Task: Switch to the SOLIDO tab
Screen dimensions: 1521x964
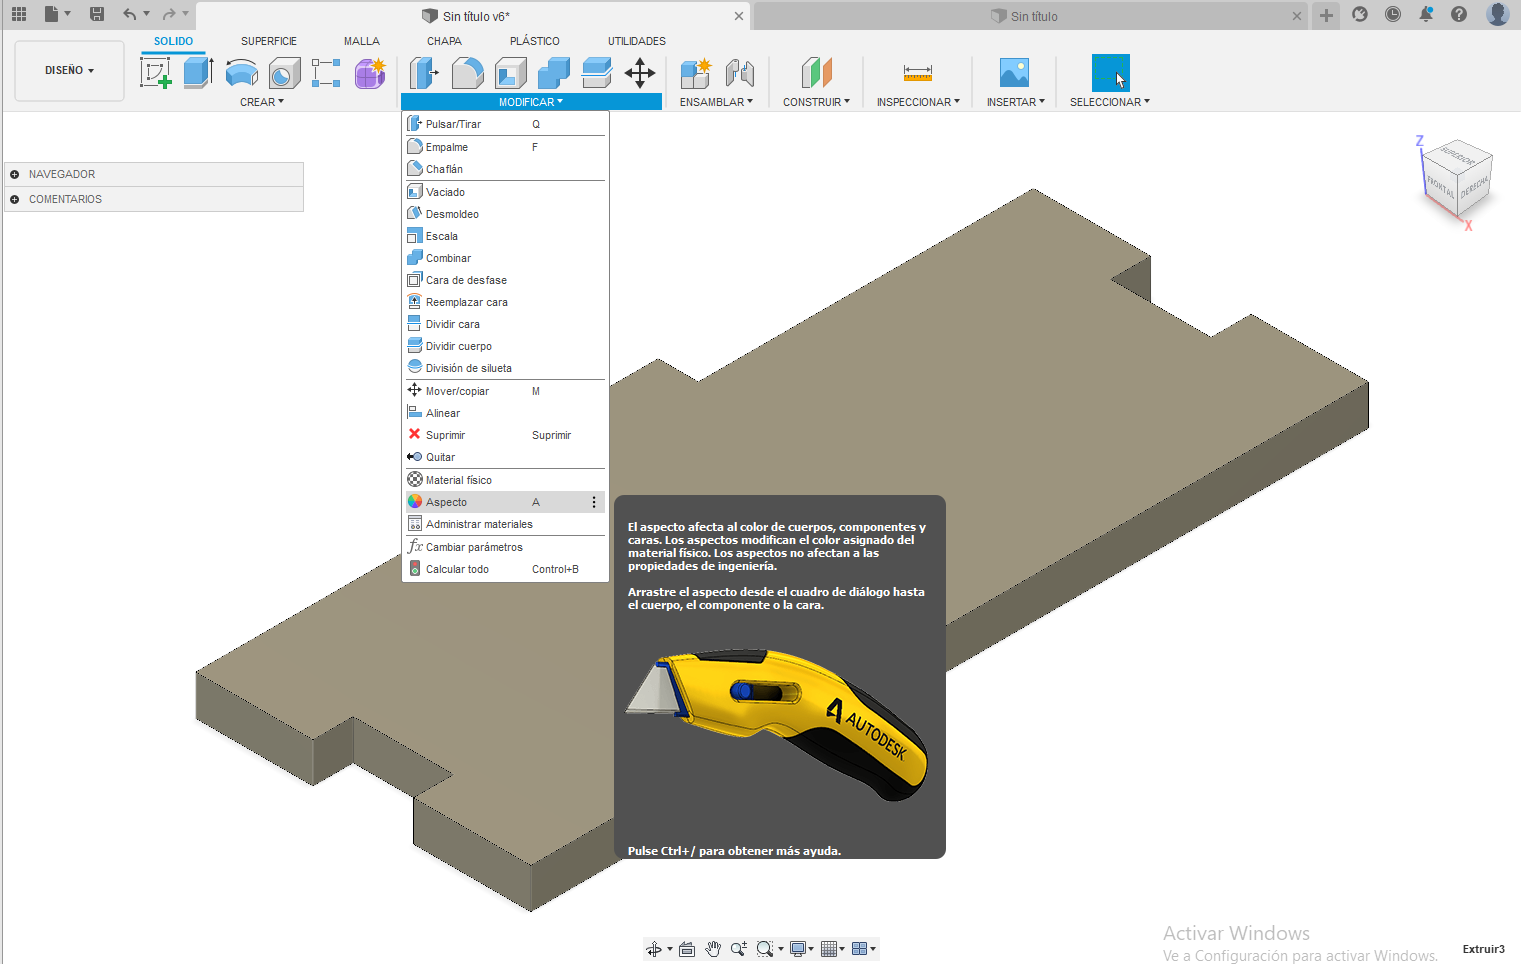Action: [173, 41]
